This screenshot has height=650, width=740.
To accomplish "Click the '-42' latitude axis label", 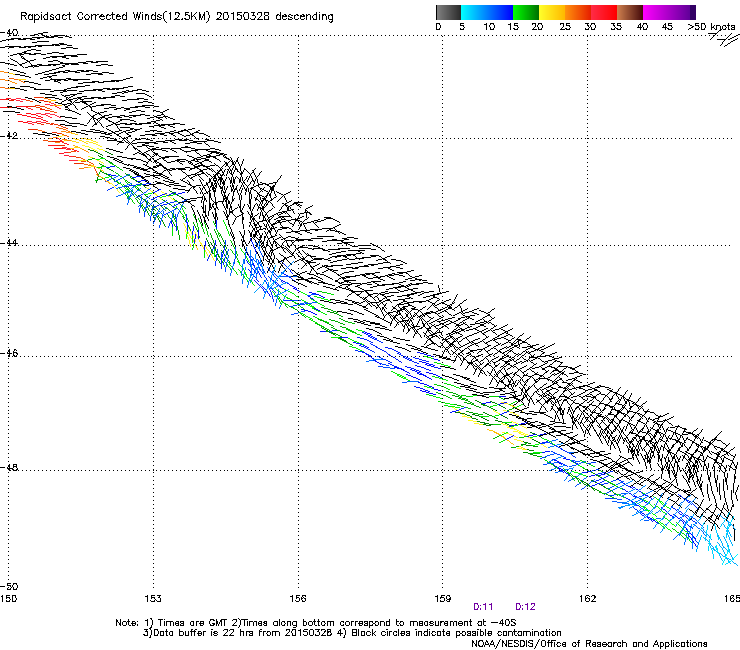I will (9, 136).
